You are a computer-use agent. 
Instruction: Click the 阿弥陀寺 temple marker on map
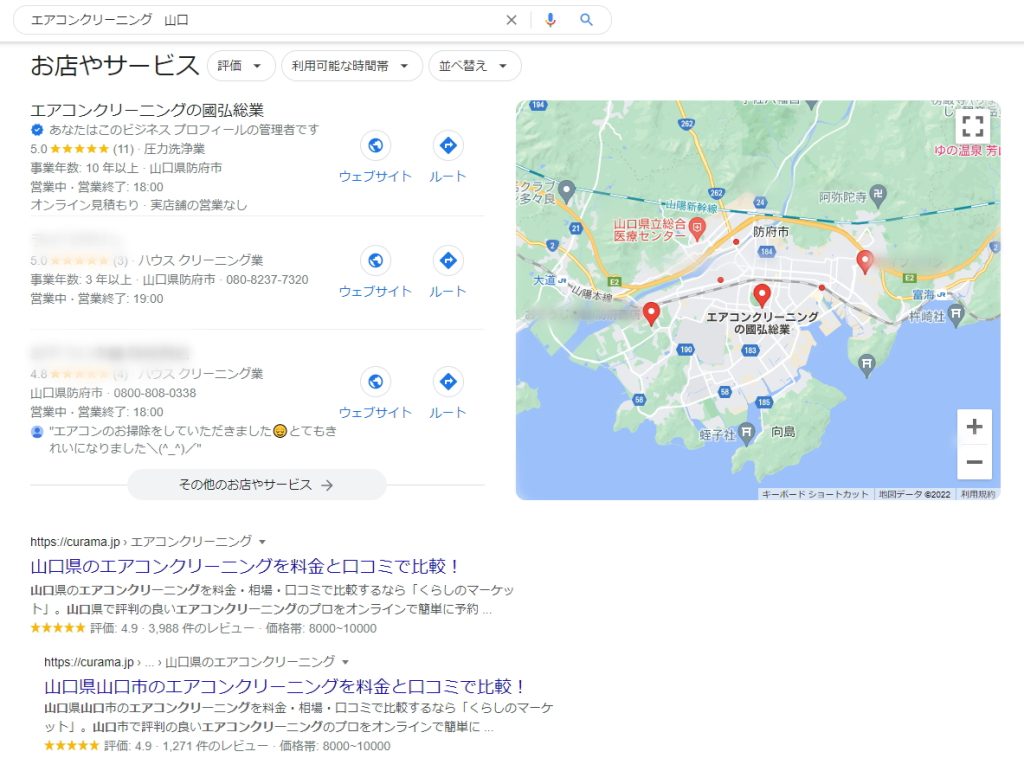(878, 195)
